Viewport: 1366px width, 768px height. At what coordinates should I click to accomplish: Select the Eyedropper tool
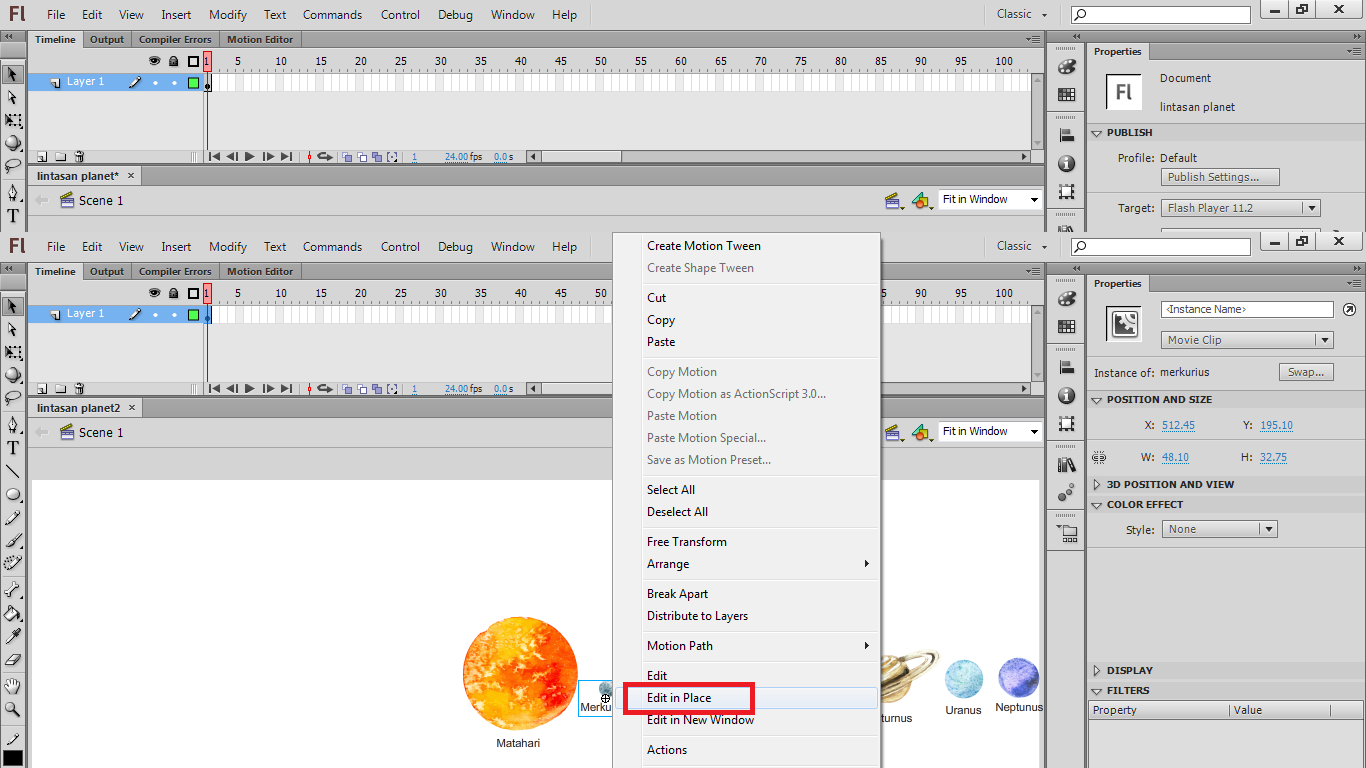click(13, 636)
